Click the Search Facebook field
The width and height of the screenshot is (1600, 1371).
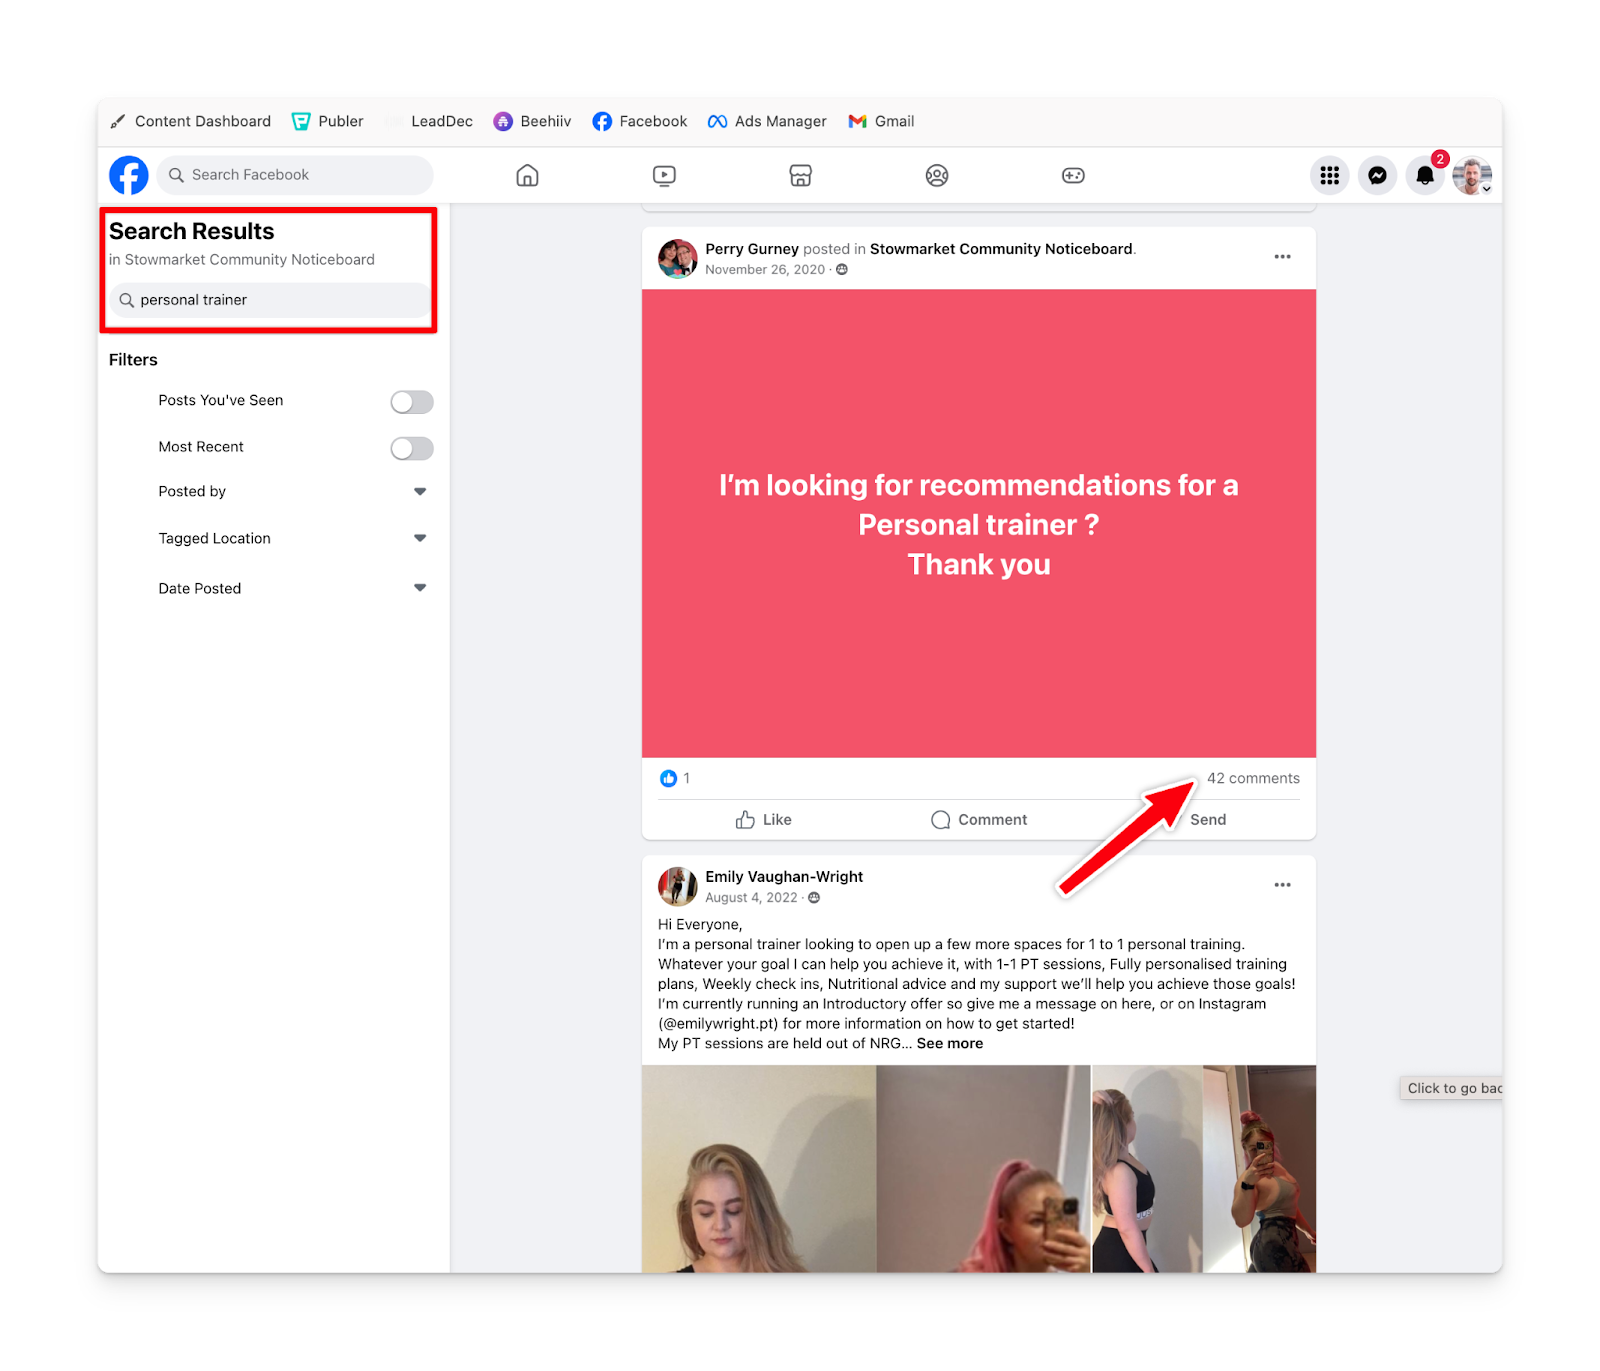pyautogui.click(x=295, y=175)
